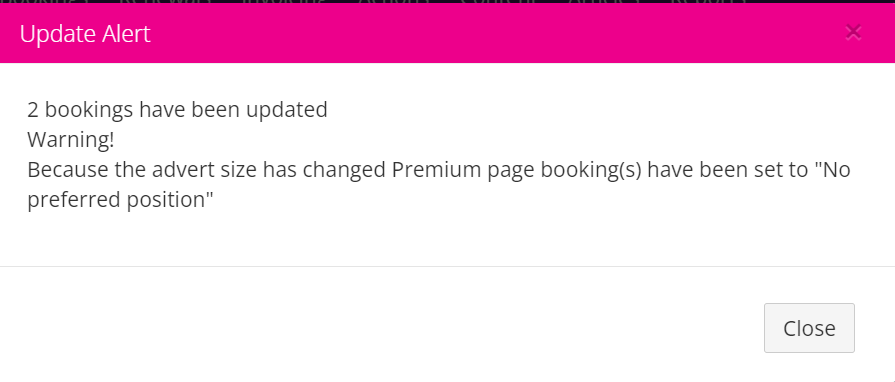Click the word 'bookings' in the first line

pos(89,110)
